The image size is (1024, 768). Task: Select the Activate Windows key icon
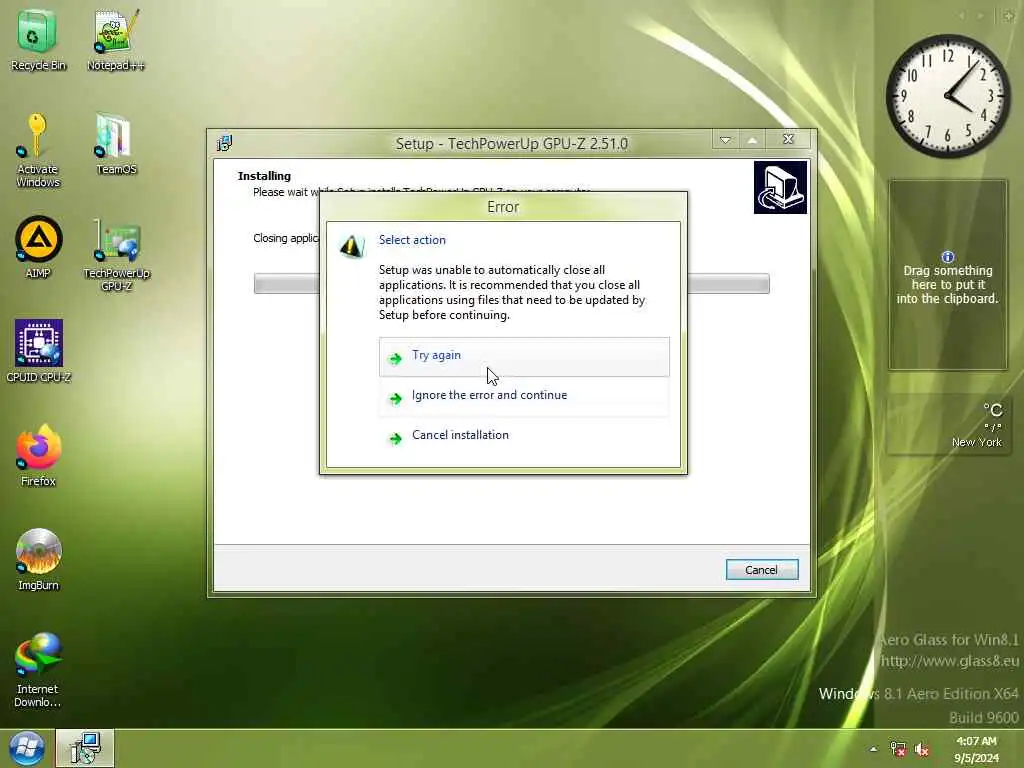click(x=37, y=150)
